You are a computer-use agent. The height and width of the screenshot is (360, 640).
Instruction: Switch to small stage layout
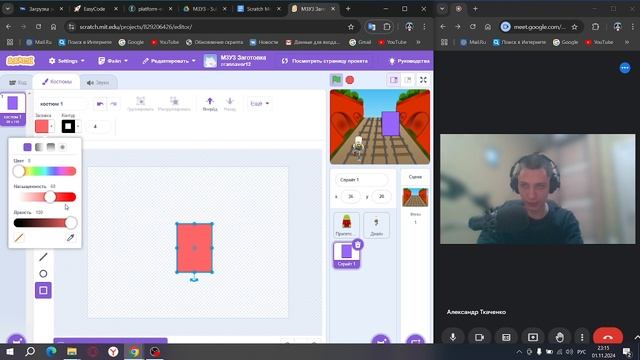click(393, 80)
